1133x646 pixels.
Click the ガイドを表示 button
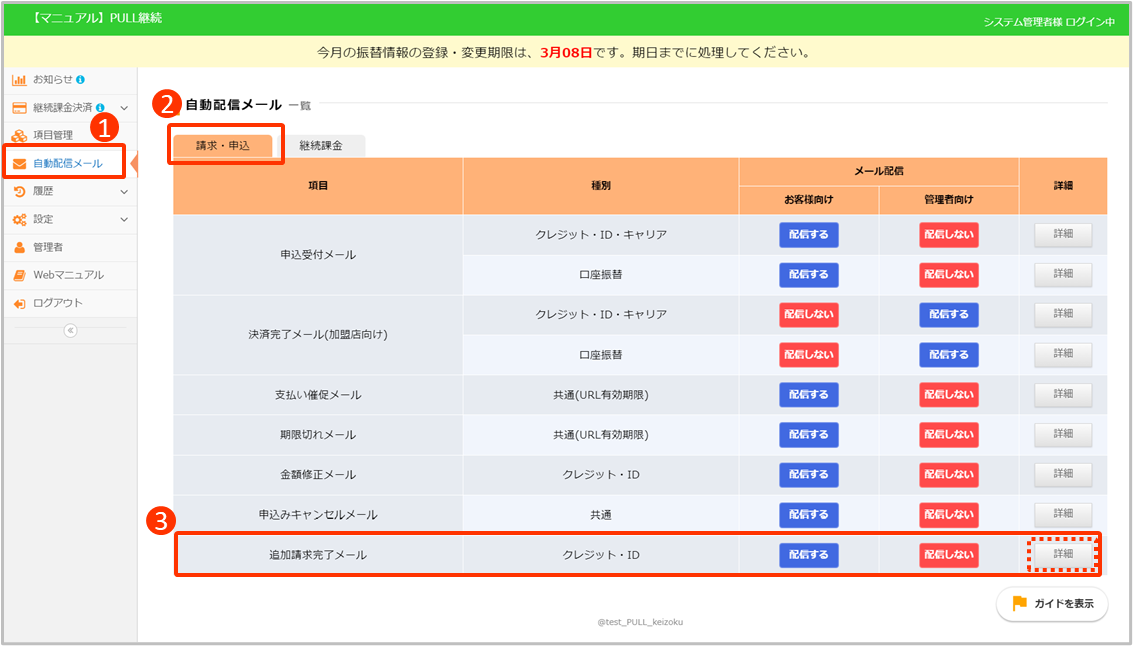pos(1052,604)
